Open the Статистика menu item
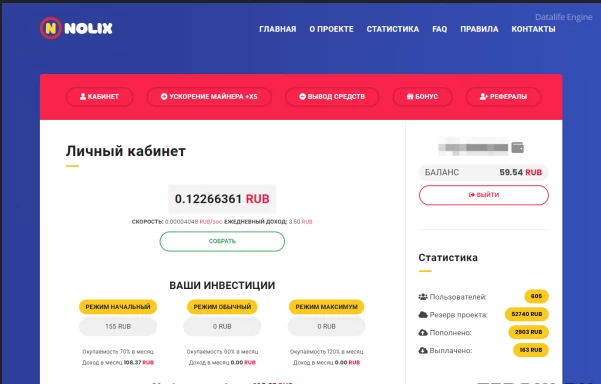 392,29
